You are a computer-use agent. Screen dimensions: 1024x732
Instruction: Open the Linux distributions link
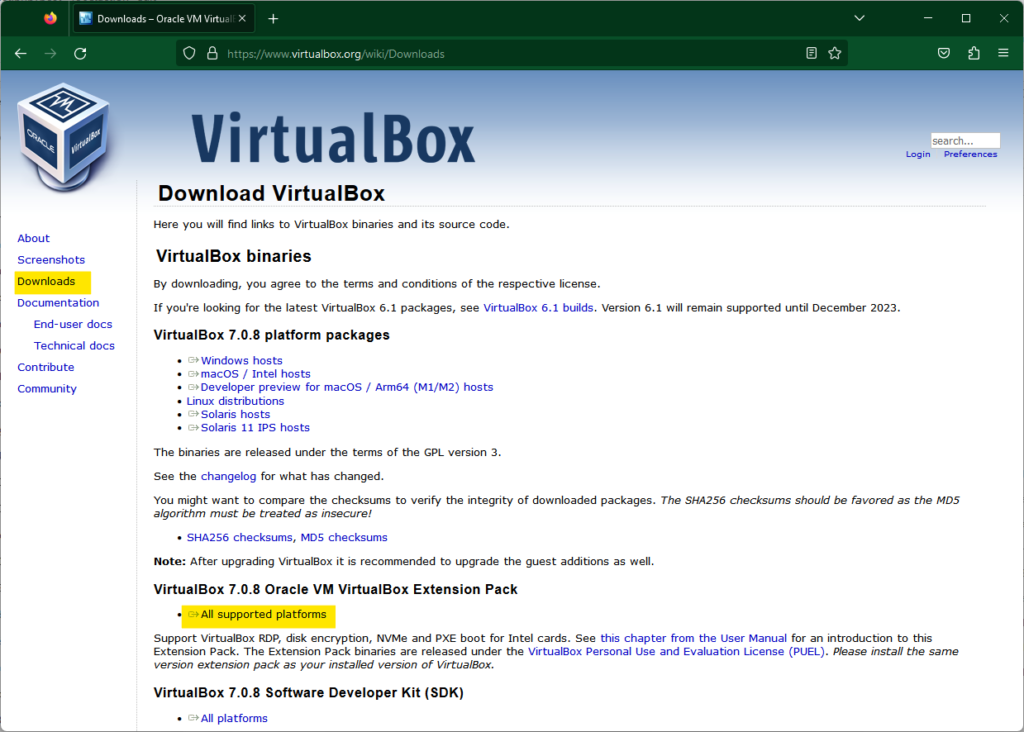(x=235, y=401)
